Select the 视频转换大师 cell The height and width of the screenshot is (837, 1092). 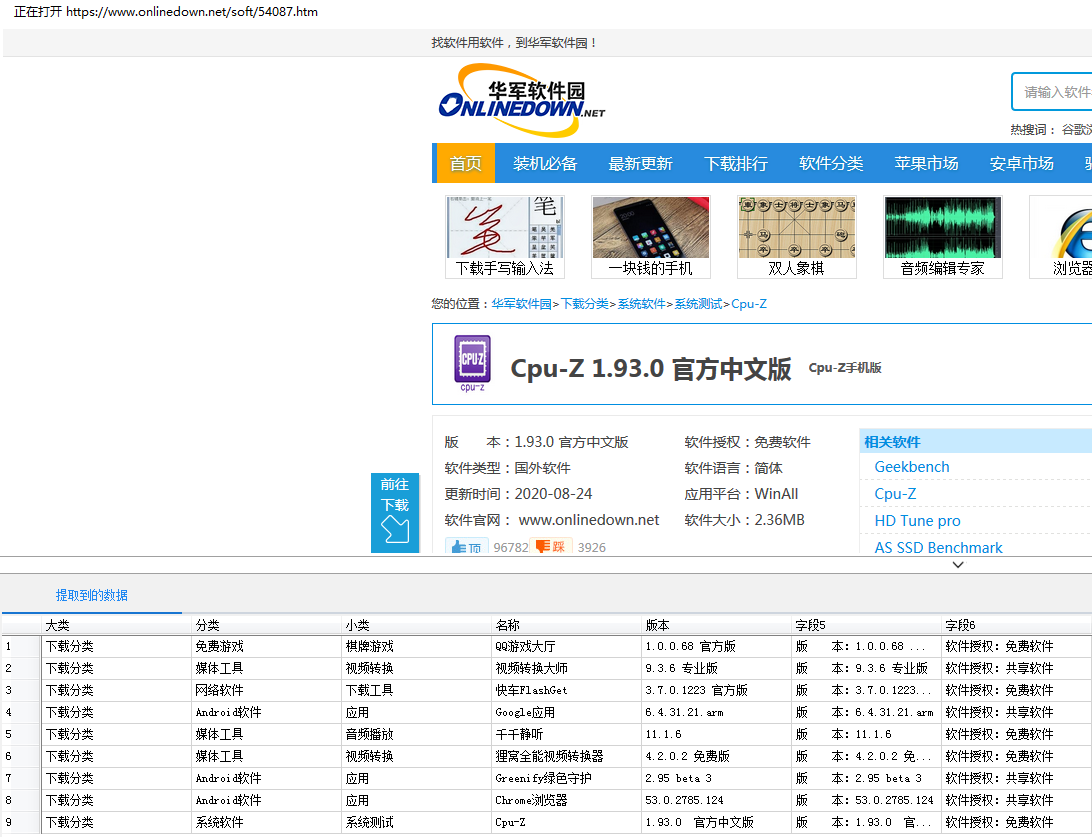[567, 668]
